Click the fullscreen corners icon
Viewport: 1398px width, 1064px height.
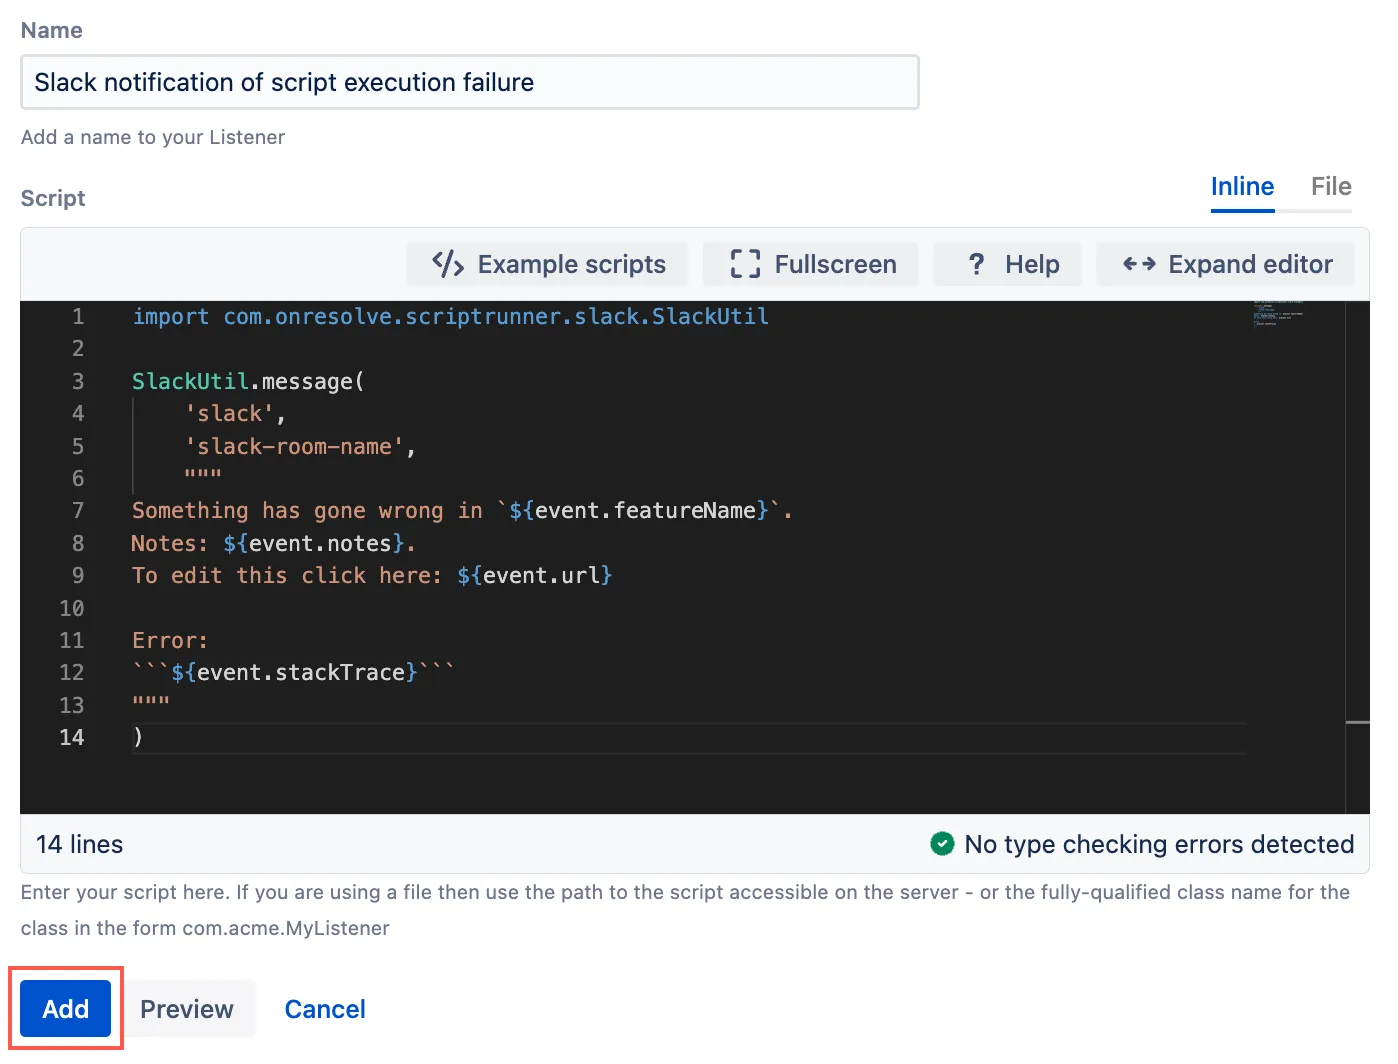(x=745, y=264)
